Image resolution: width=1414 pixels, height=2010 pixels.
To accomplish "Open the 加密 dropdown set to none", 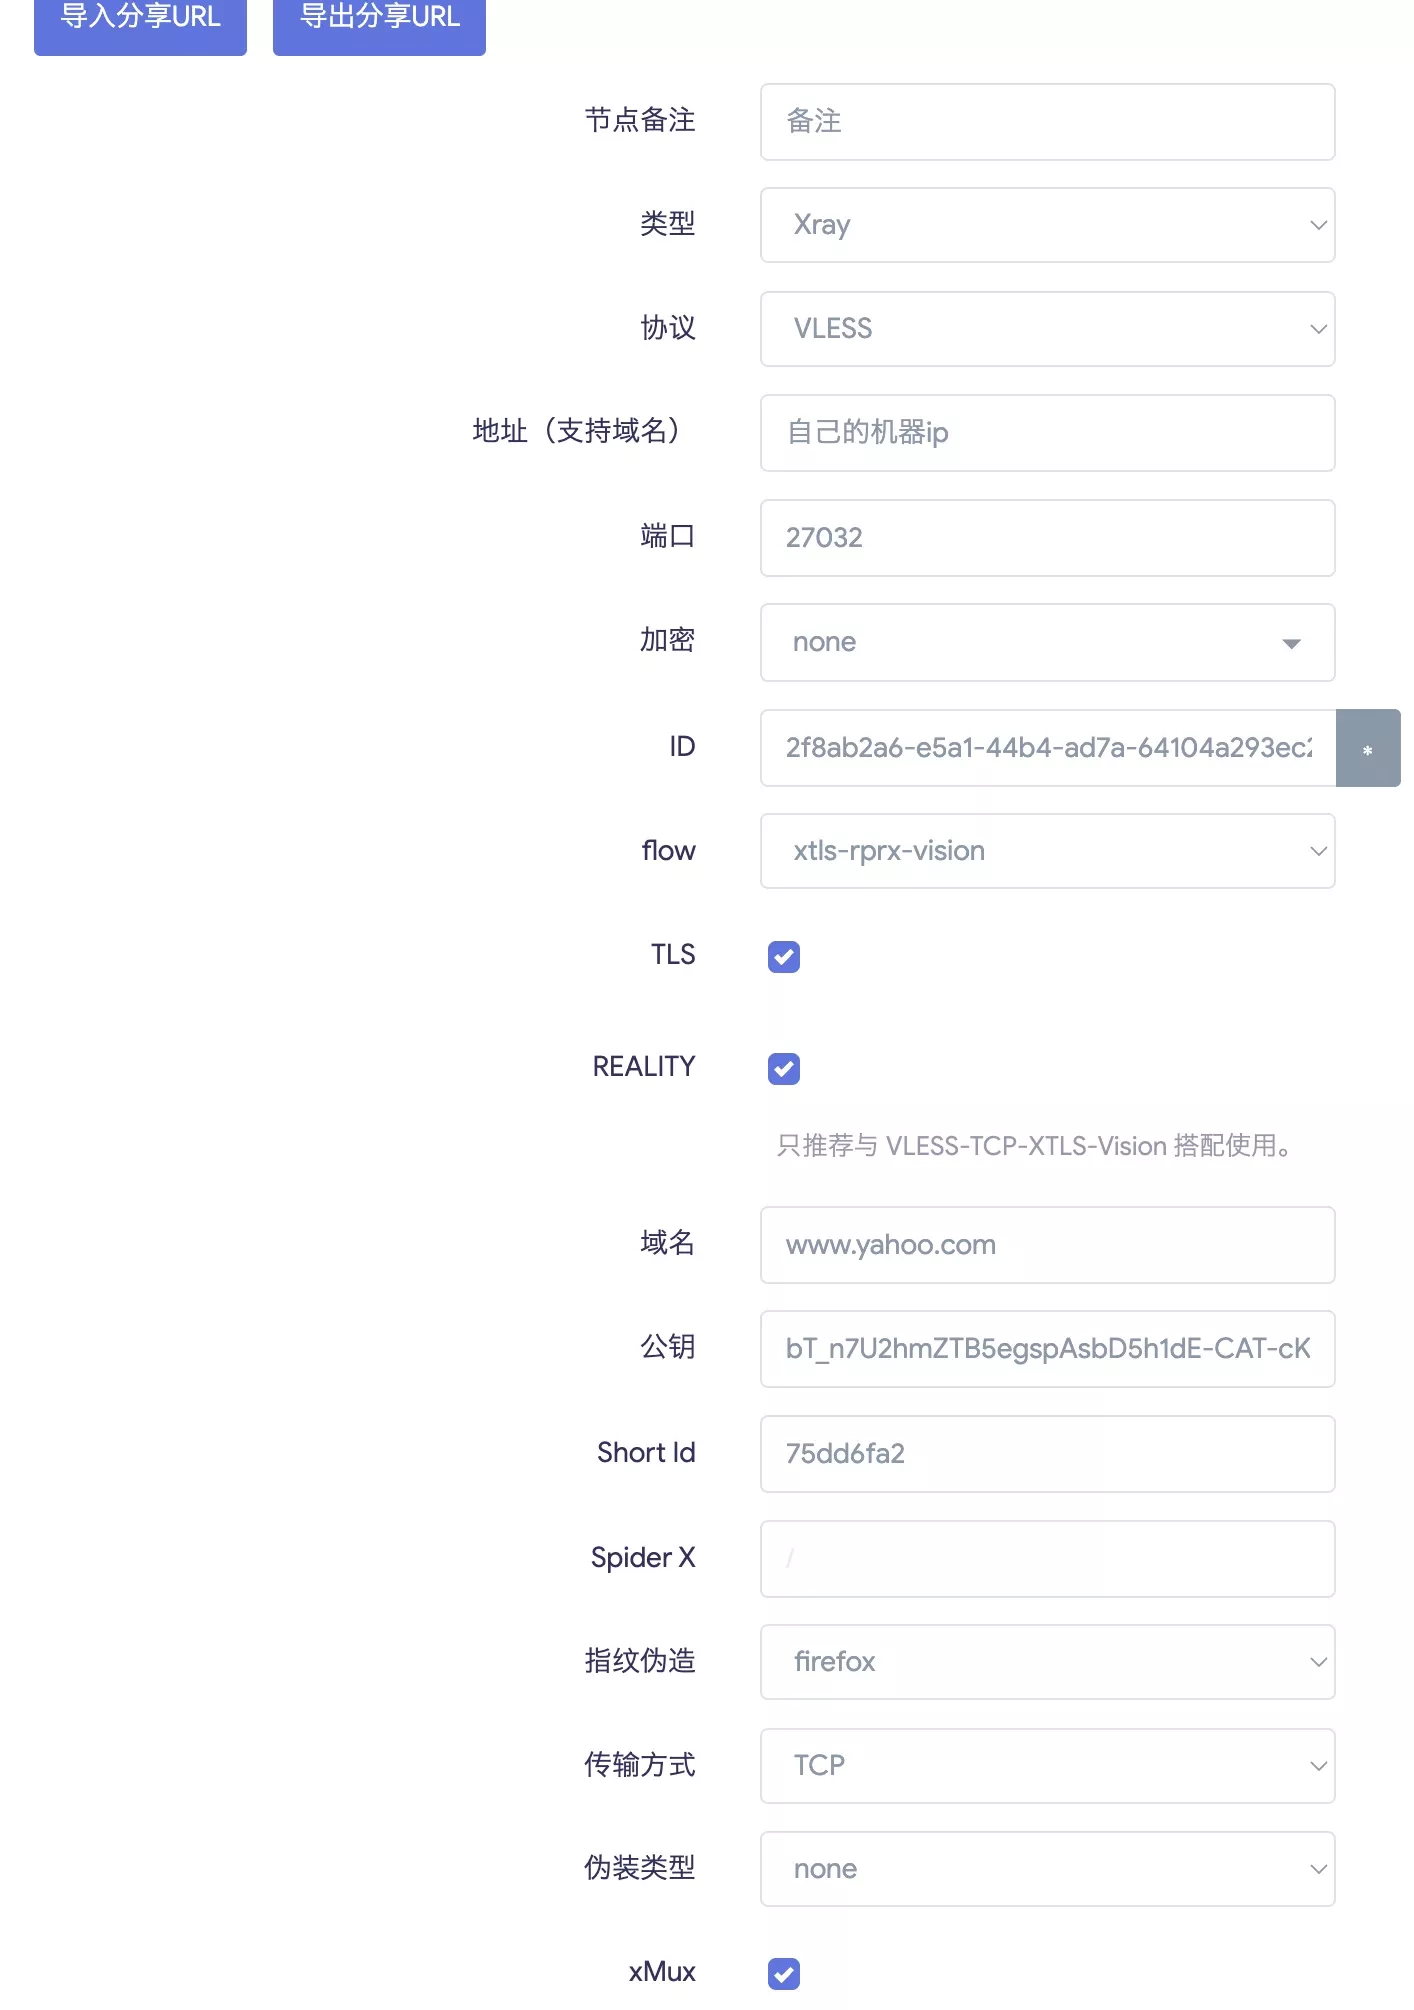I will tap(1047, 642).
